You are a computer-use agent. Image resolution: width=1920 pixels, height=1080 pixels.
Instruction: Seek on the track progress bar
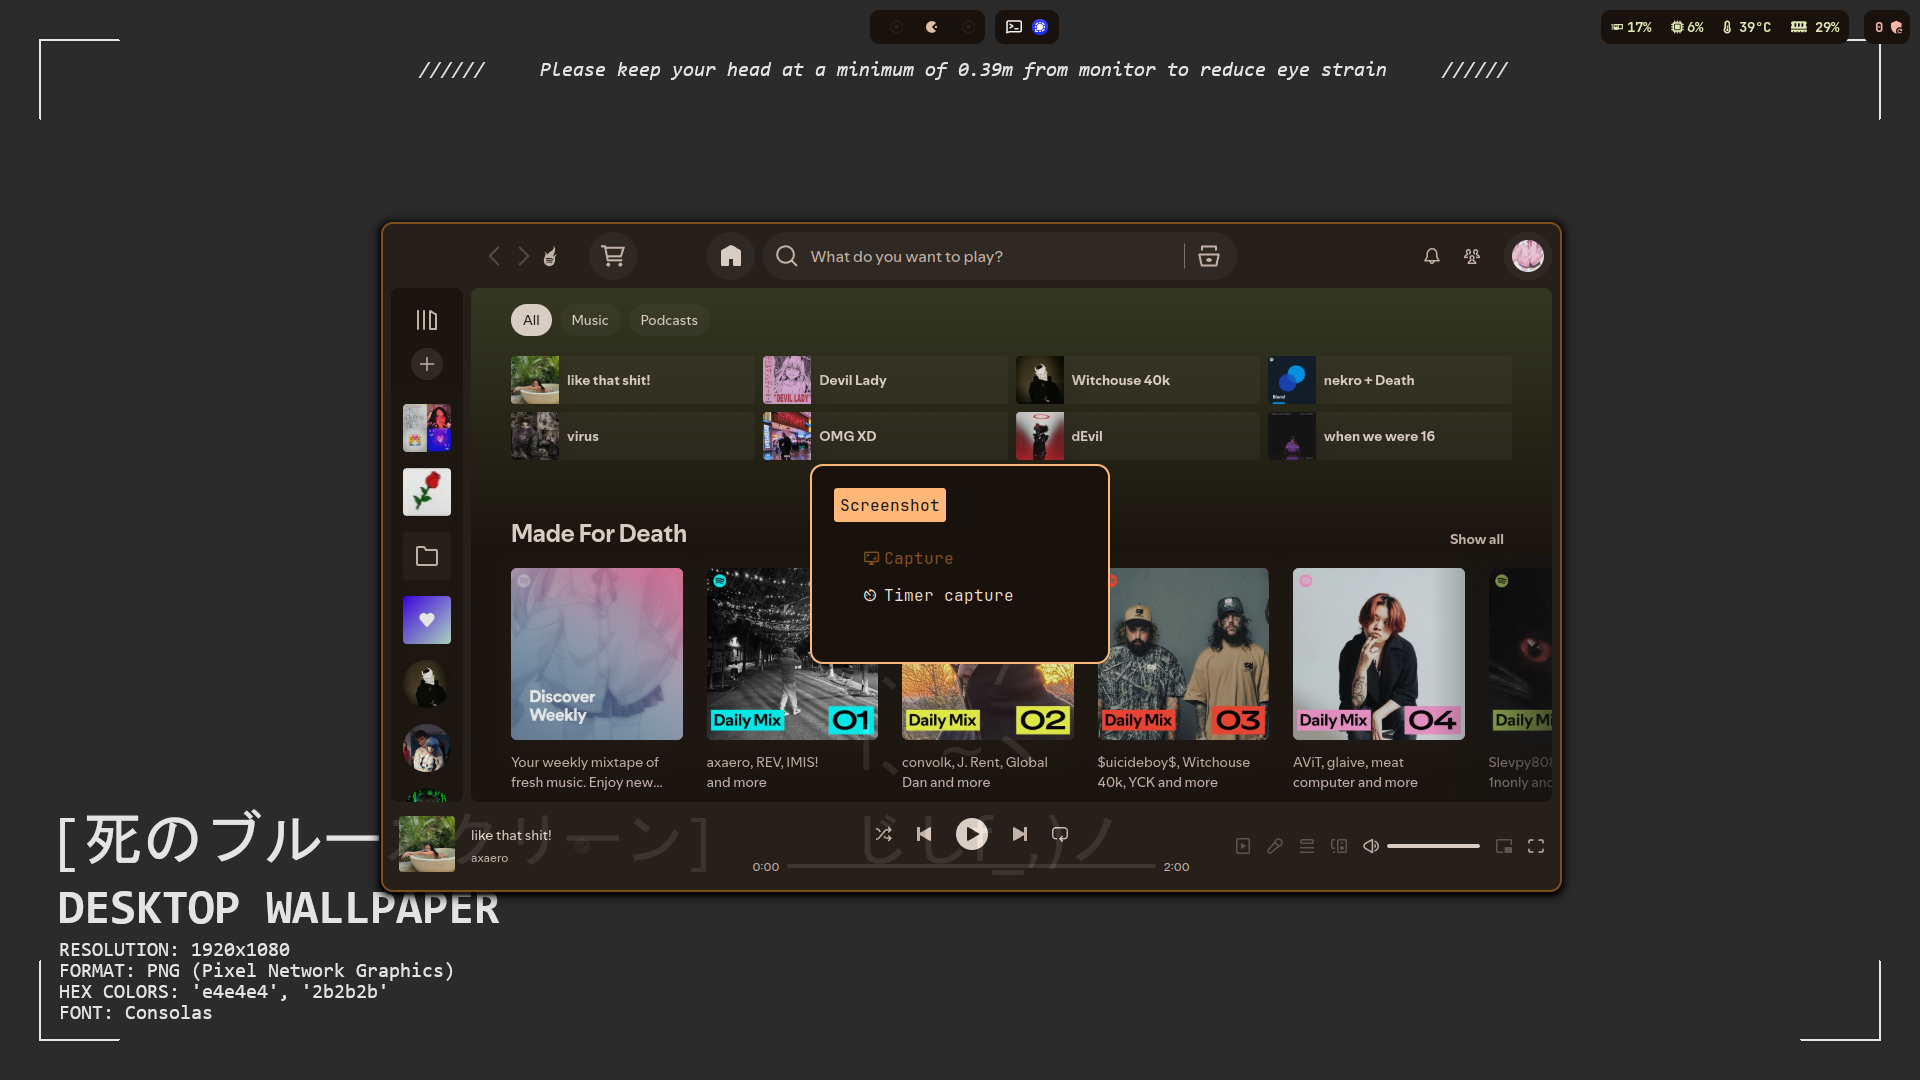(971, 866)
